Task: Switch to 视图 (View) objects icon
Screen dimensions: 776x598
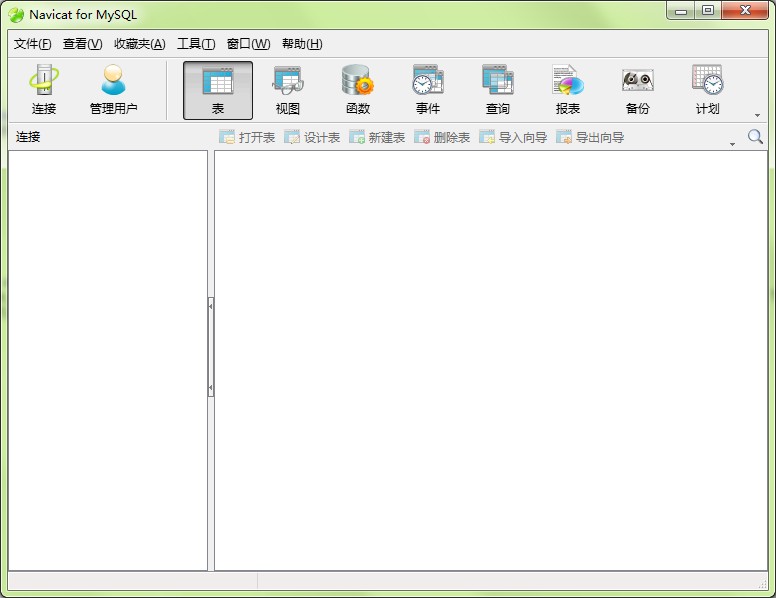Action: [288, 90]
